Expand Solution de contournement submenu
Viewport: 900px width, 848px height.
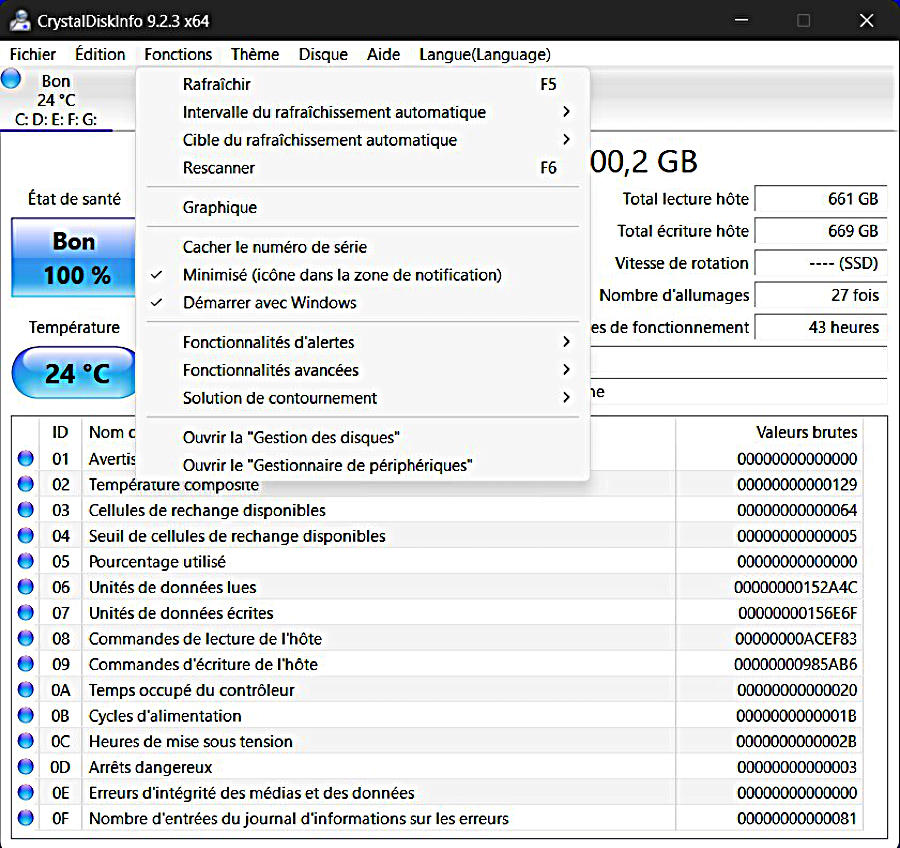[363, 398]
